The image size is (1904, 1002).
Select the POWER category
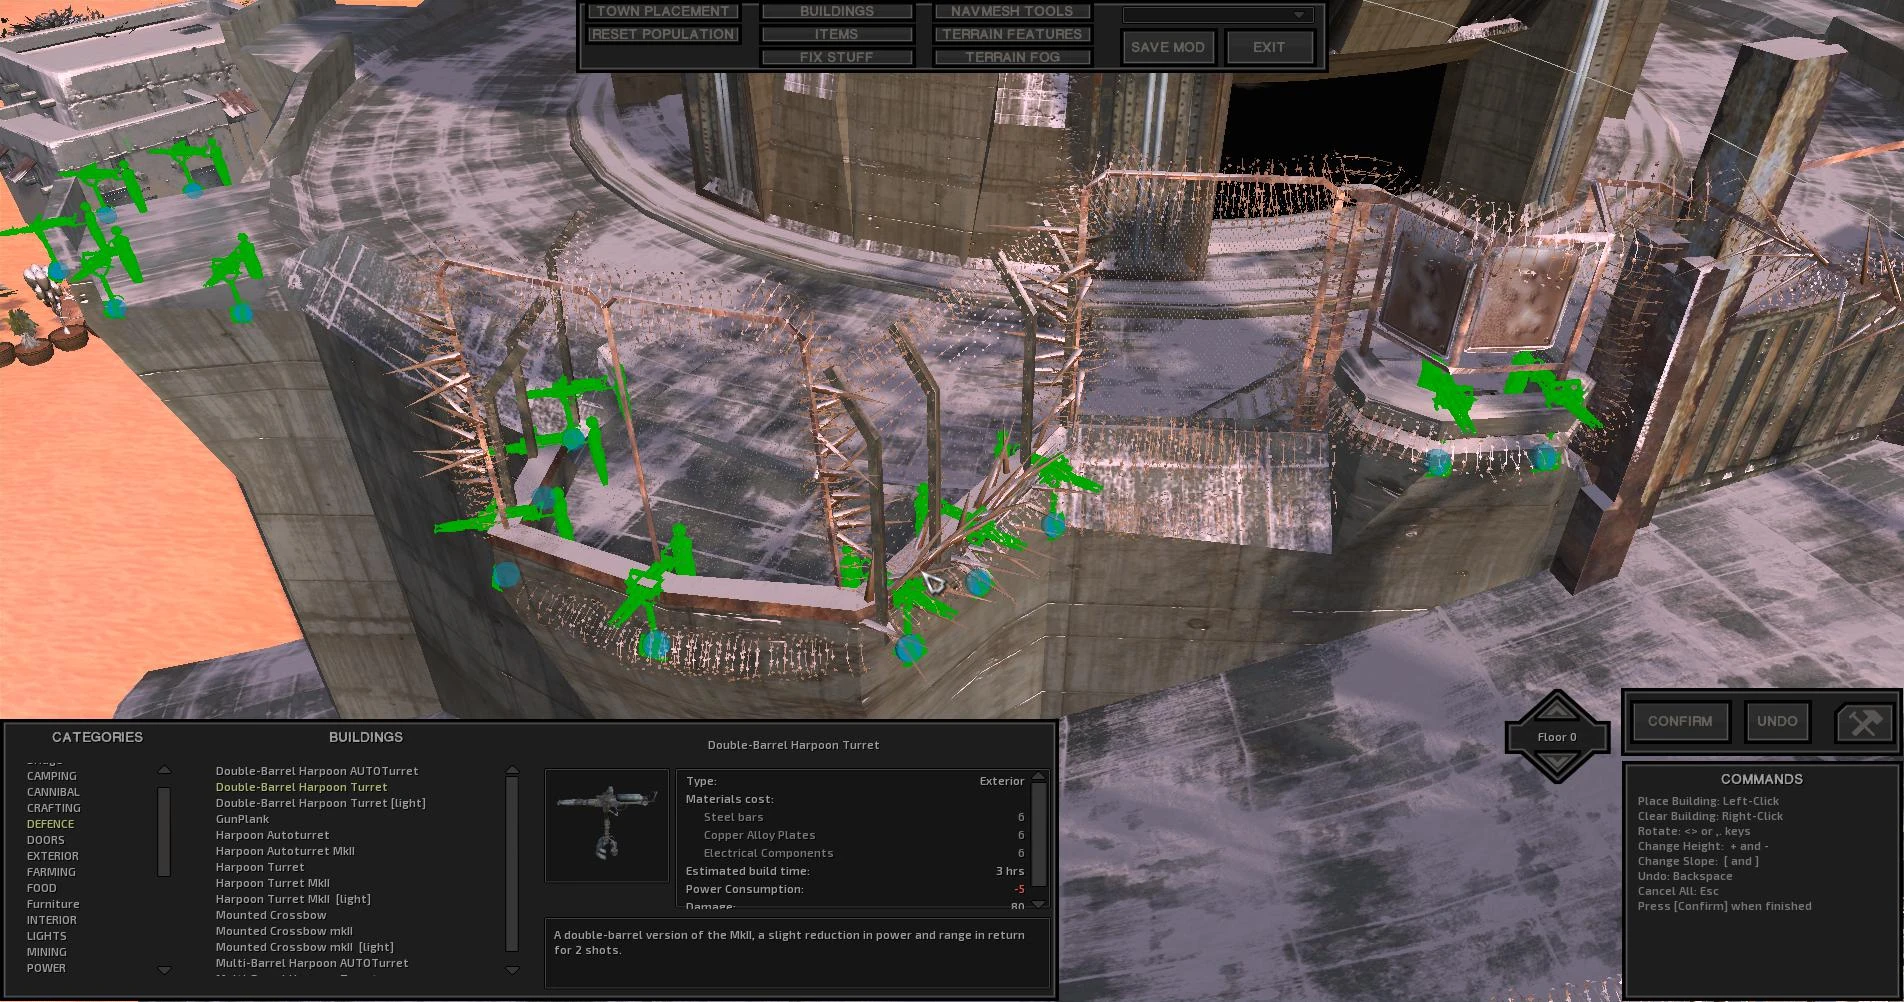[46, 968]
